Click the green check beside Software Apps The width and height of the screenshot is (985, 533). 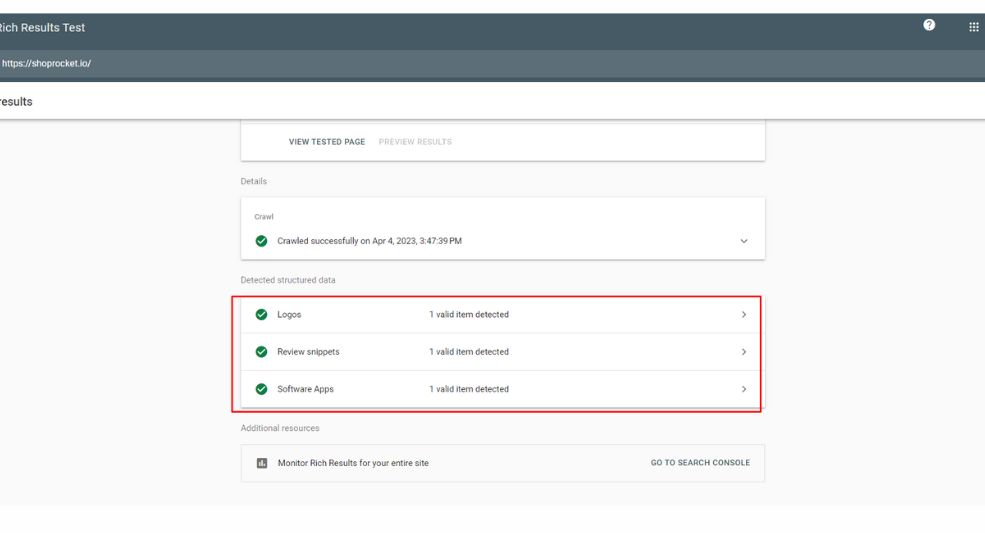261,389
